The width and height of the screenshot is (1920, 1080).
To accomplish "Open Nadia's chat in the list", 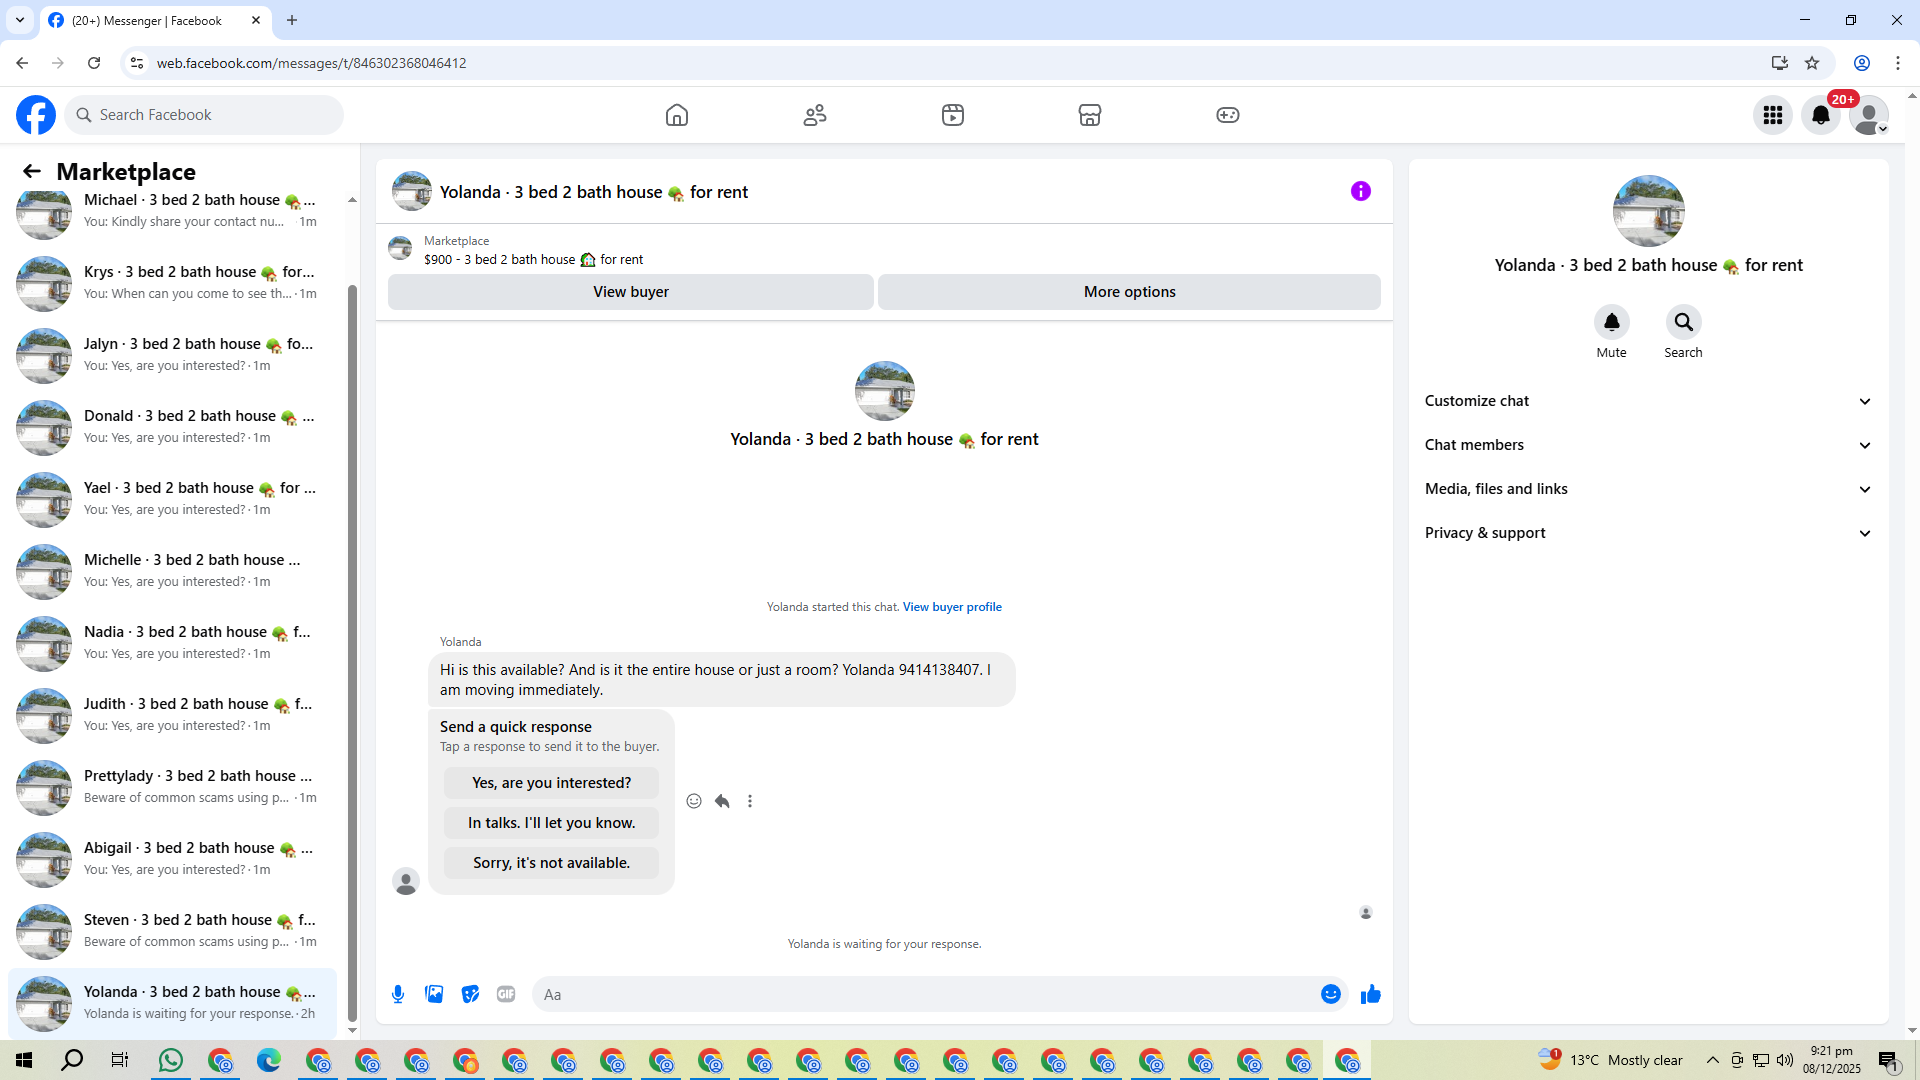I will tap(172, 643).
